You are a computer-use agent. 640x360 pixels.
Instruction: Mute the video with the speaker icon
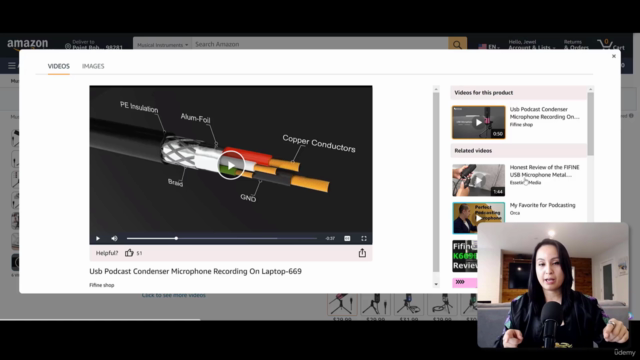click(x=114, y=238)
